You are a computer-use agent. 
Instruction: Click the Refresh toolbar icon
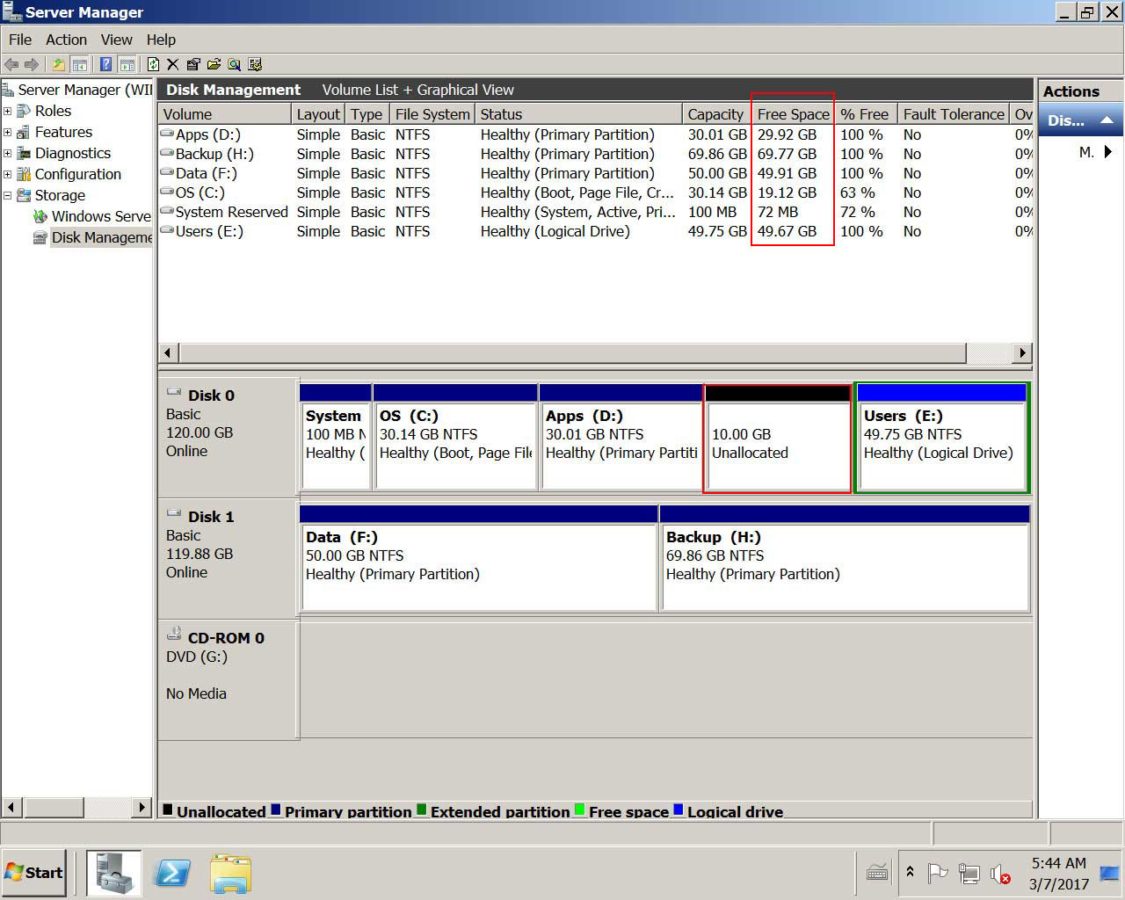156,65
